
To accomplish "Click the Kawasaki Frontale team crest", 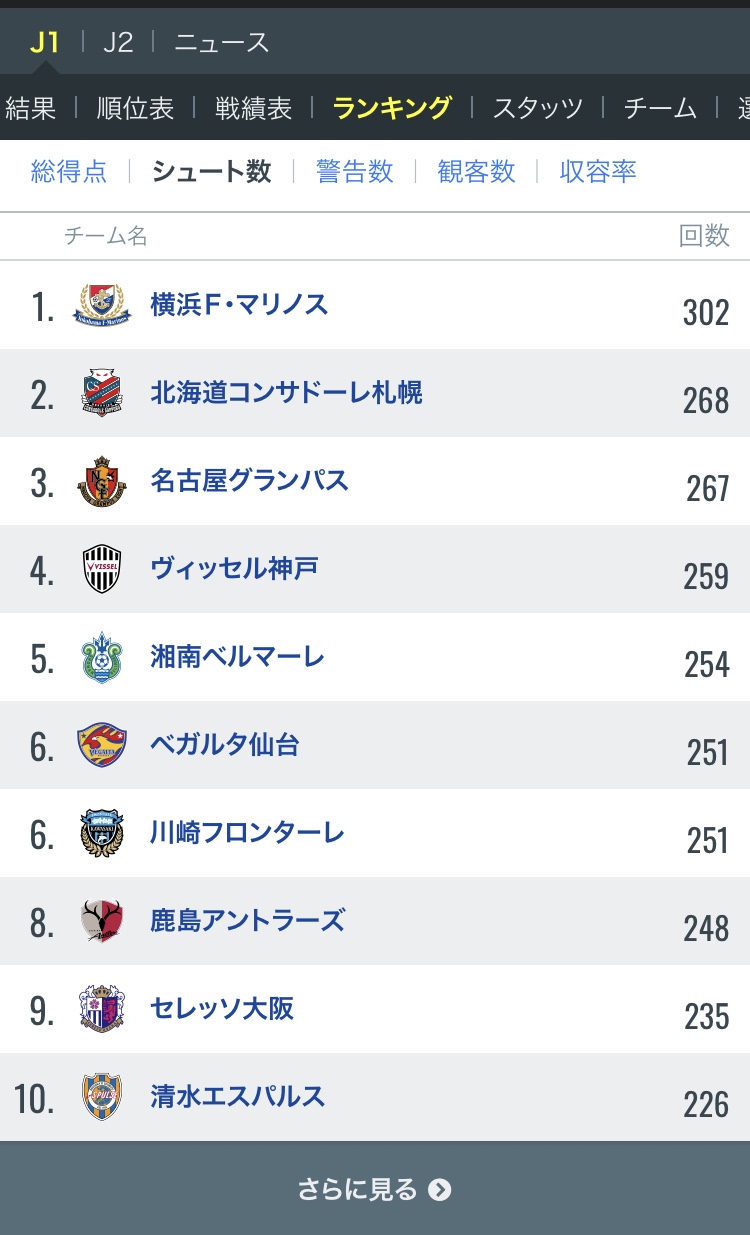I will click(102, 833).
